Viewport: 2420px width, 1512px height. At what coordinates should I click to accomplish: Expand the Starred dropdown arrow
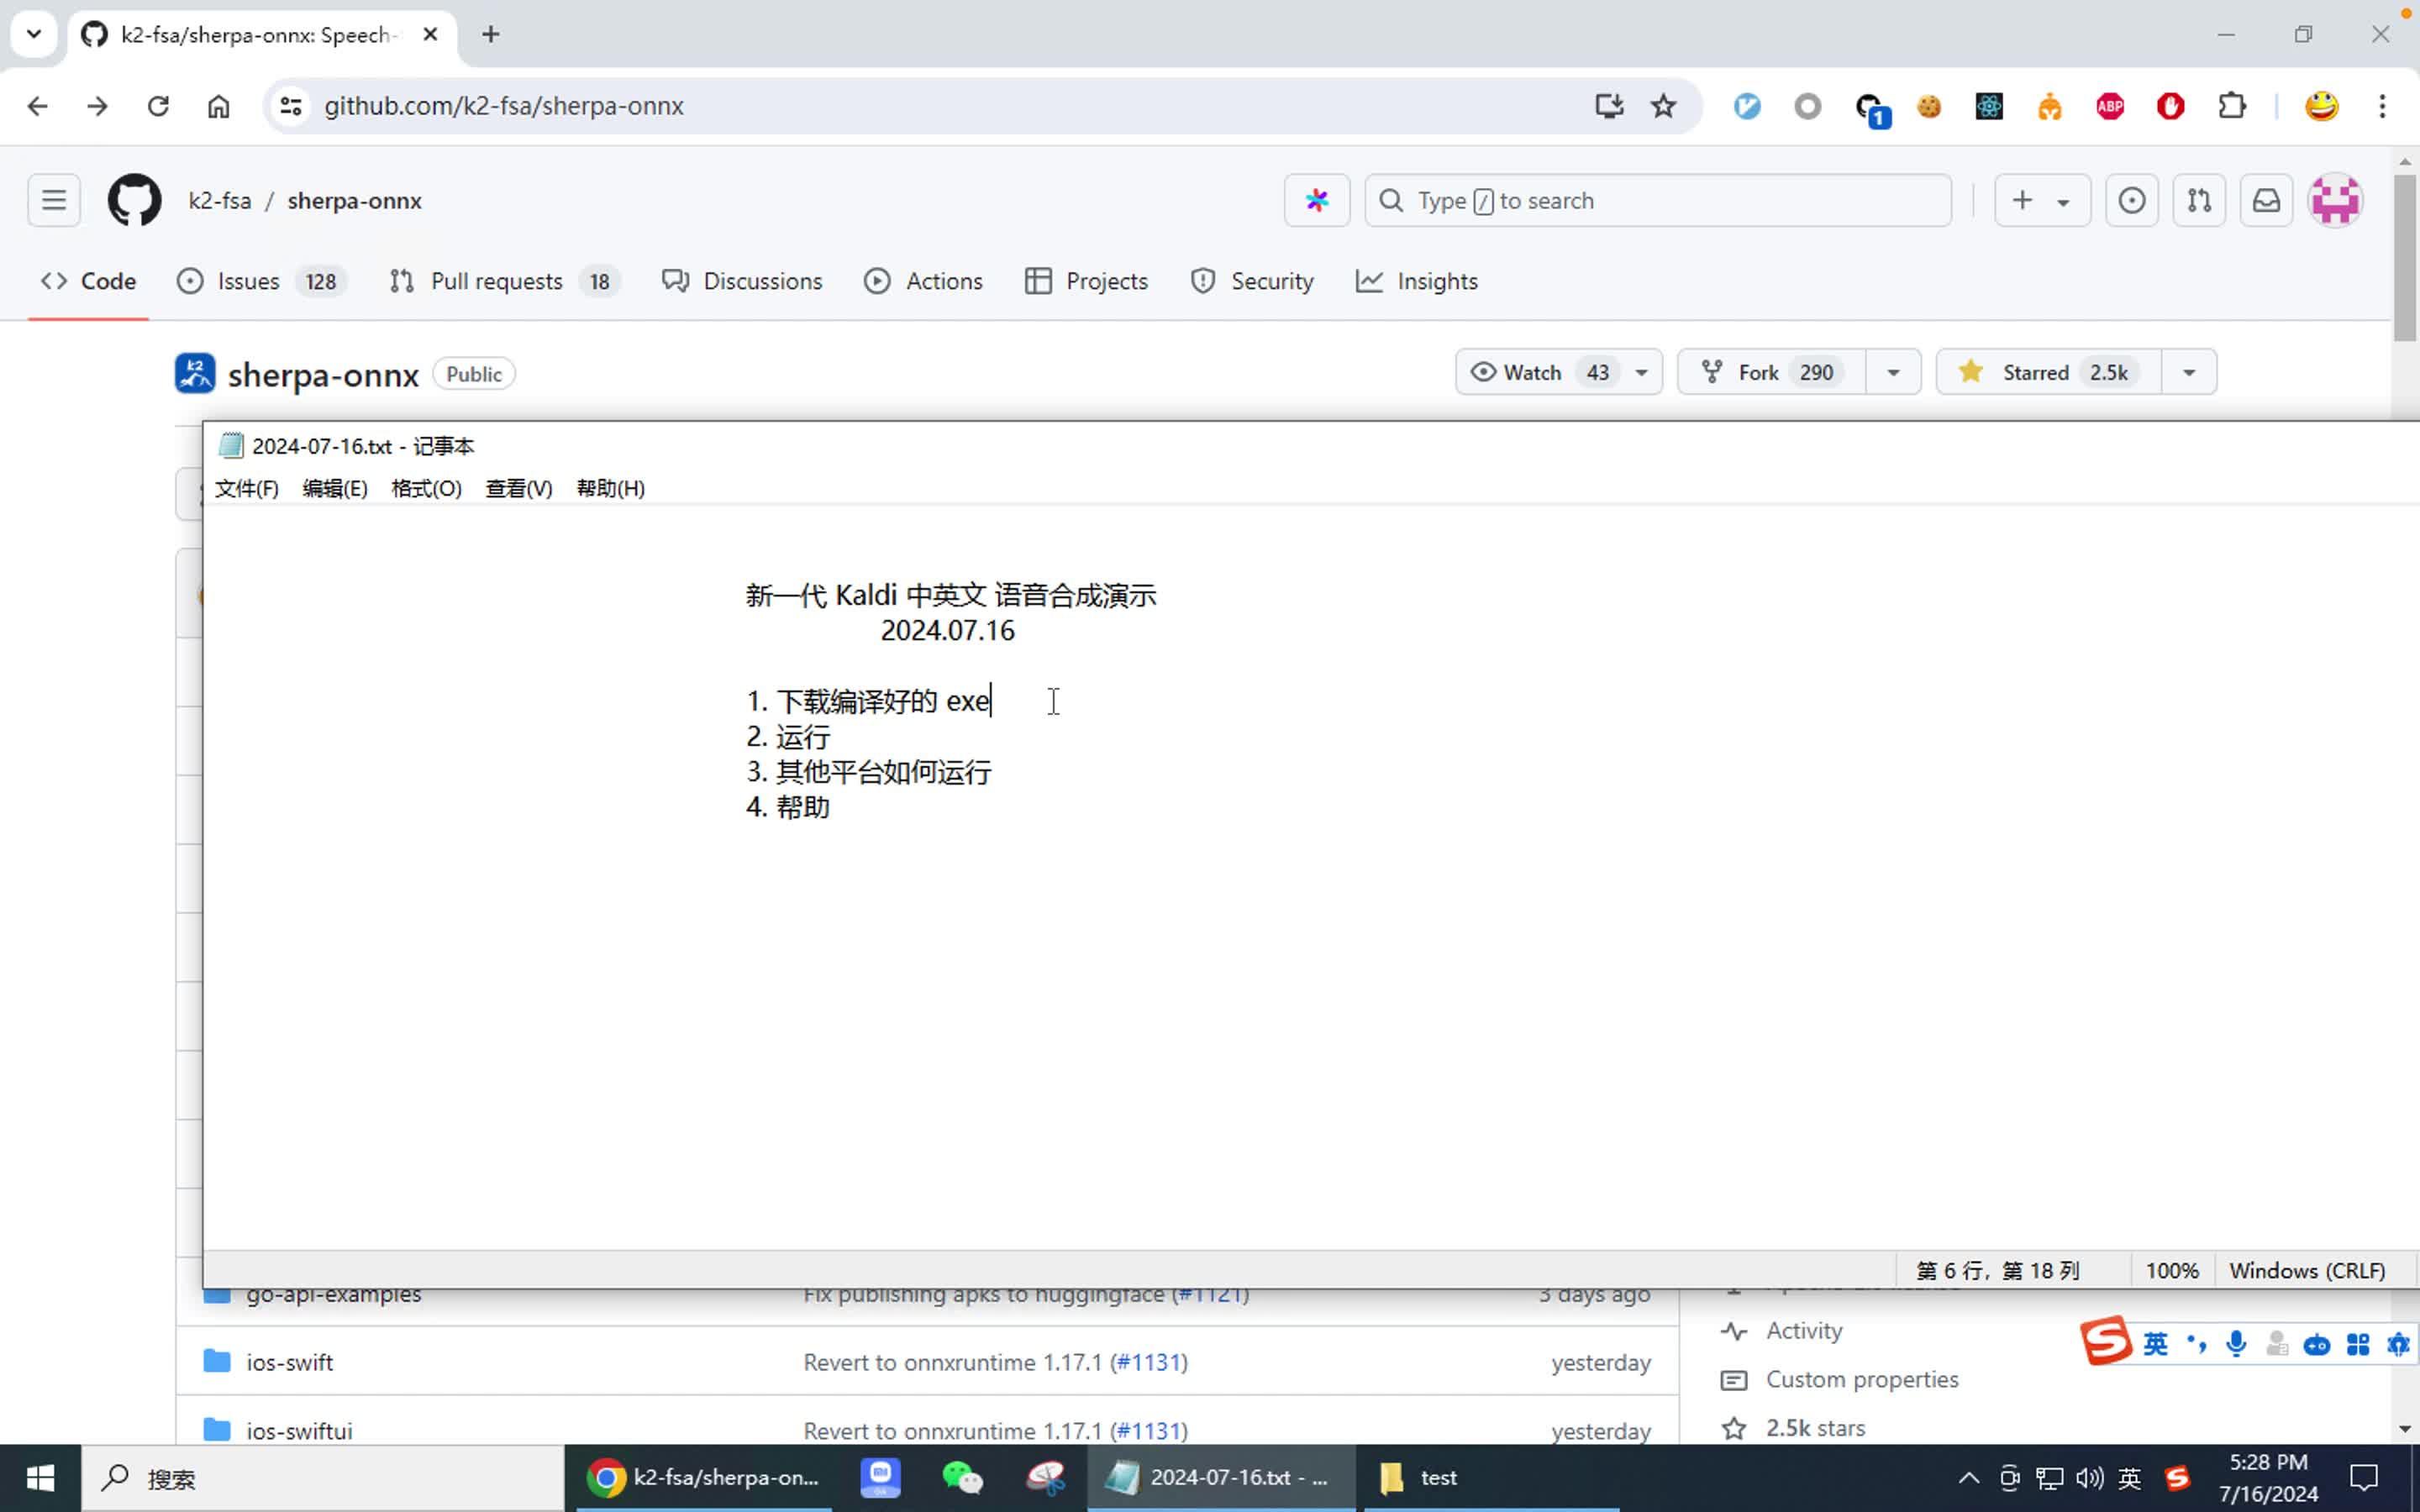(2188, 371)
